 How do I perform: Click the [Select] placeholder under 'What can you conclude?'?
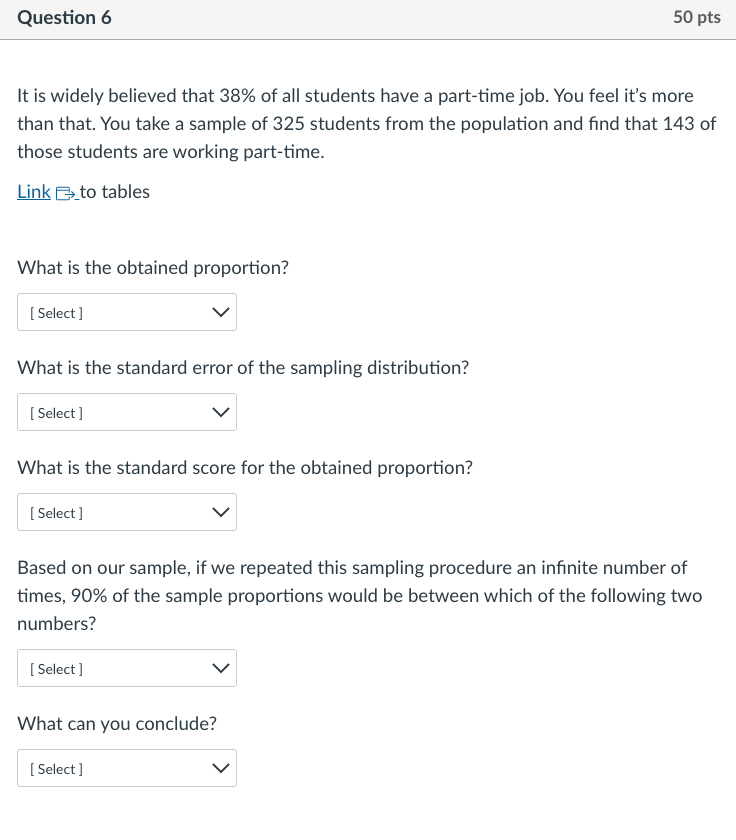tap(55, 768)
